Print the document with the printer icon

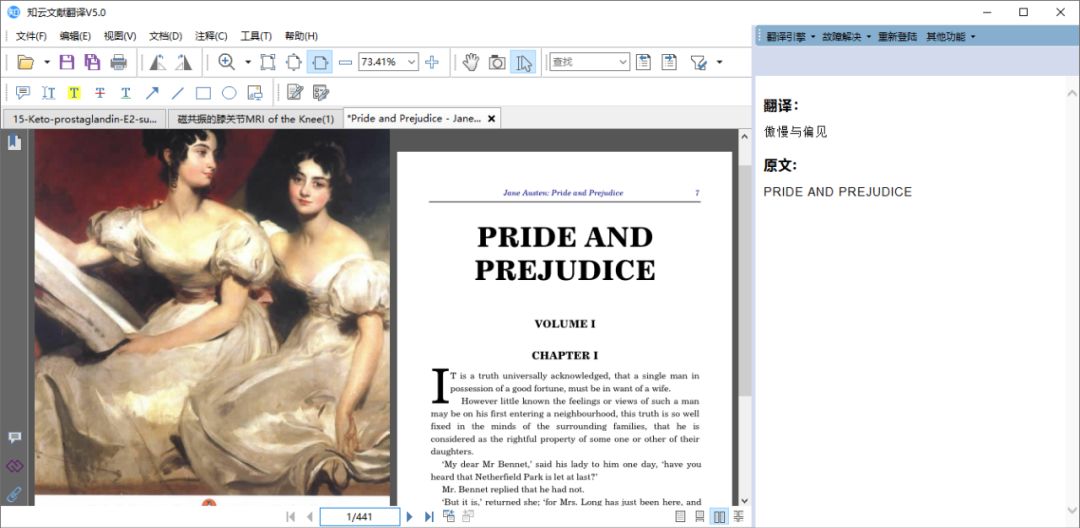(x=118, y=63)
